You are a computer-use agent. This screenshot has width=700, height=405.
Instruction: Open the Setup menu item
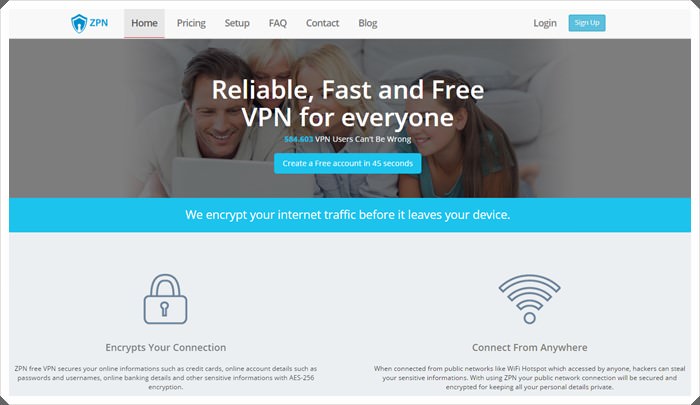pyautogui.click(x=237, y=23)
